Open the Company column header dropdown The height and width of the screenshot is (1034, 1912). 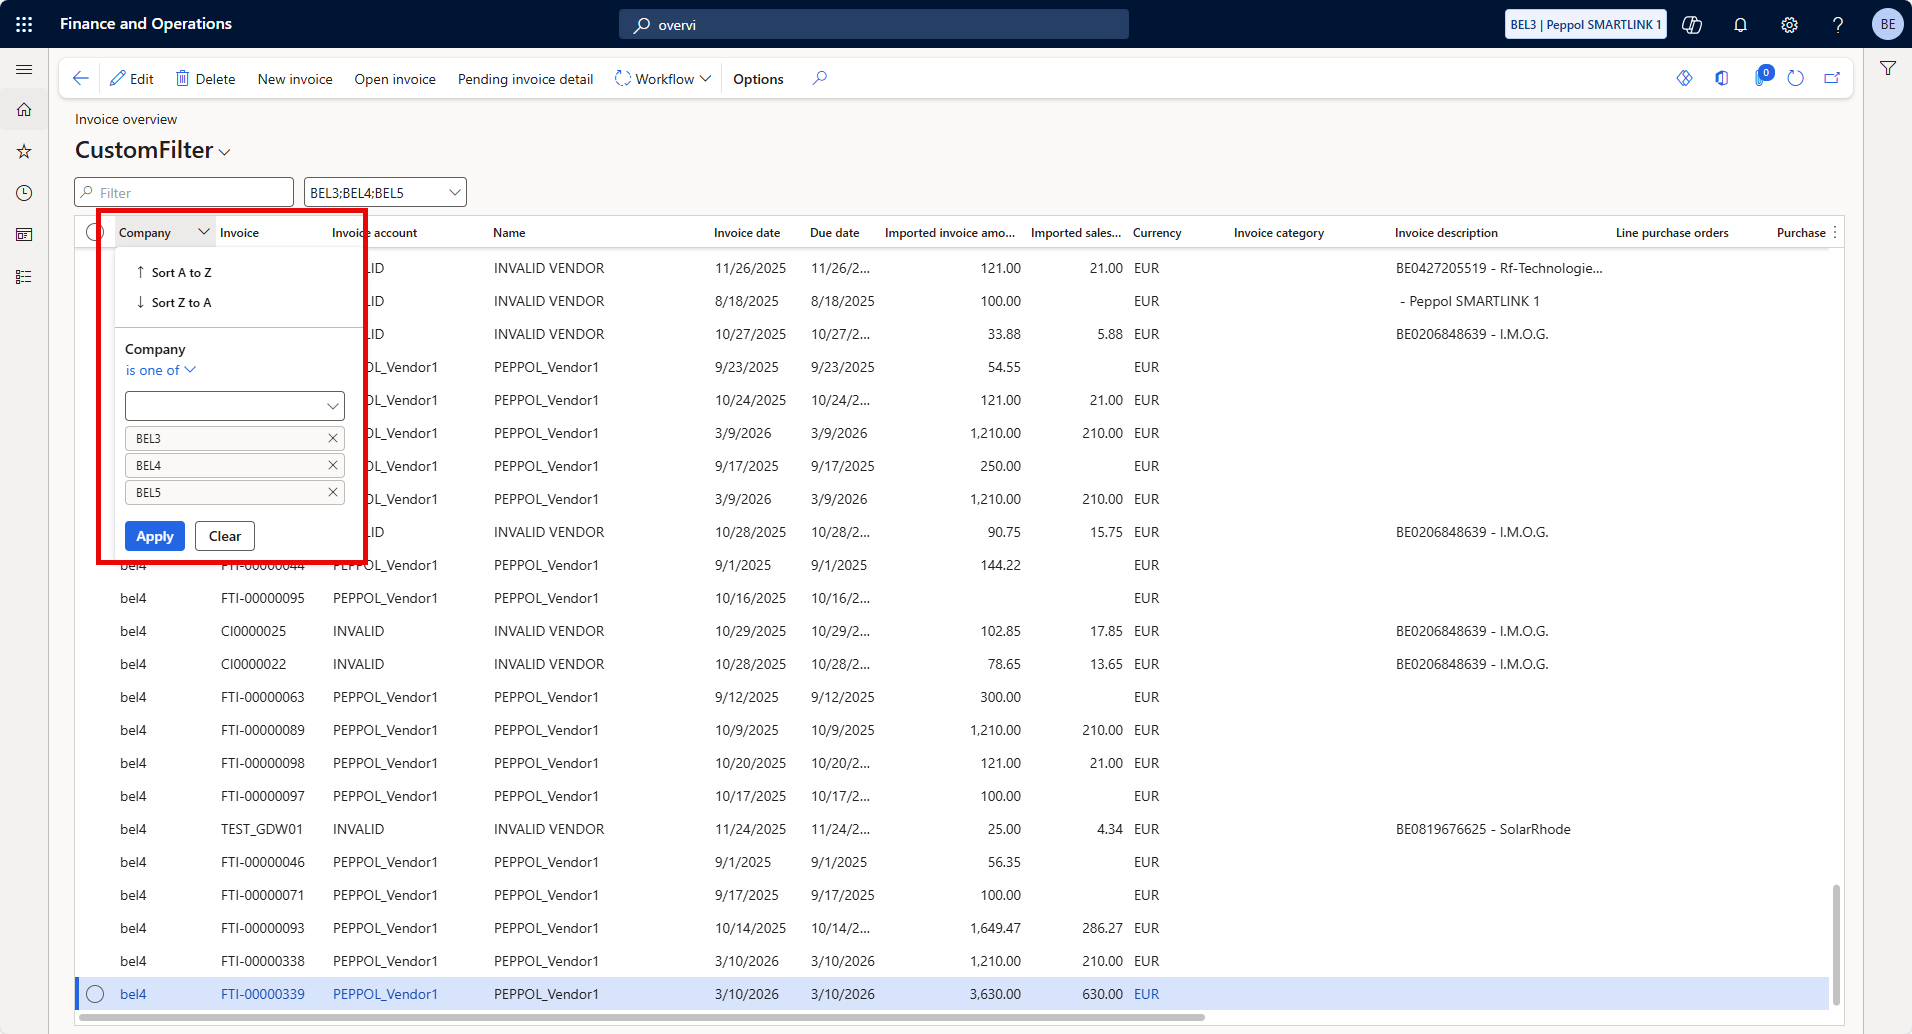pyautogui.click(x=204, y=232)
